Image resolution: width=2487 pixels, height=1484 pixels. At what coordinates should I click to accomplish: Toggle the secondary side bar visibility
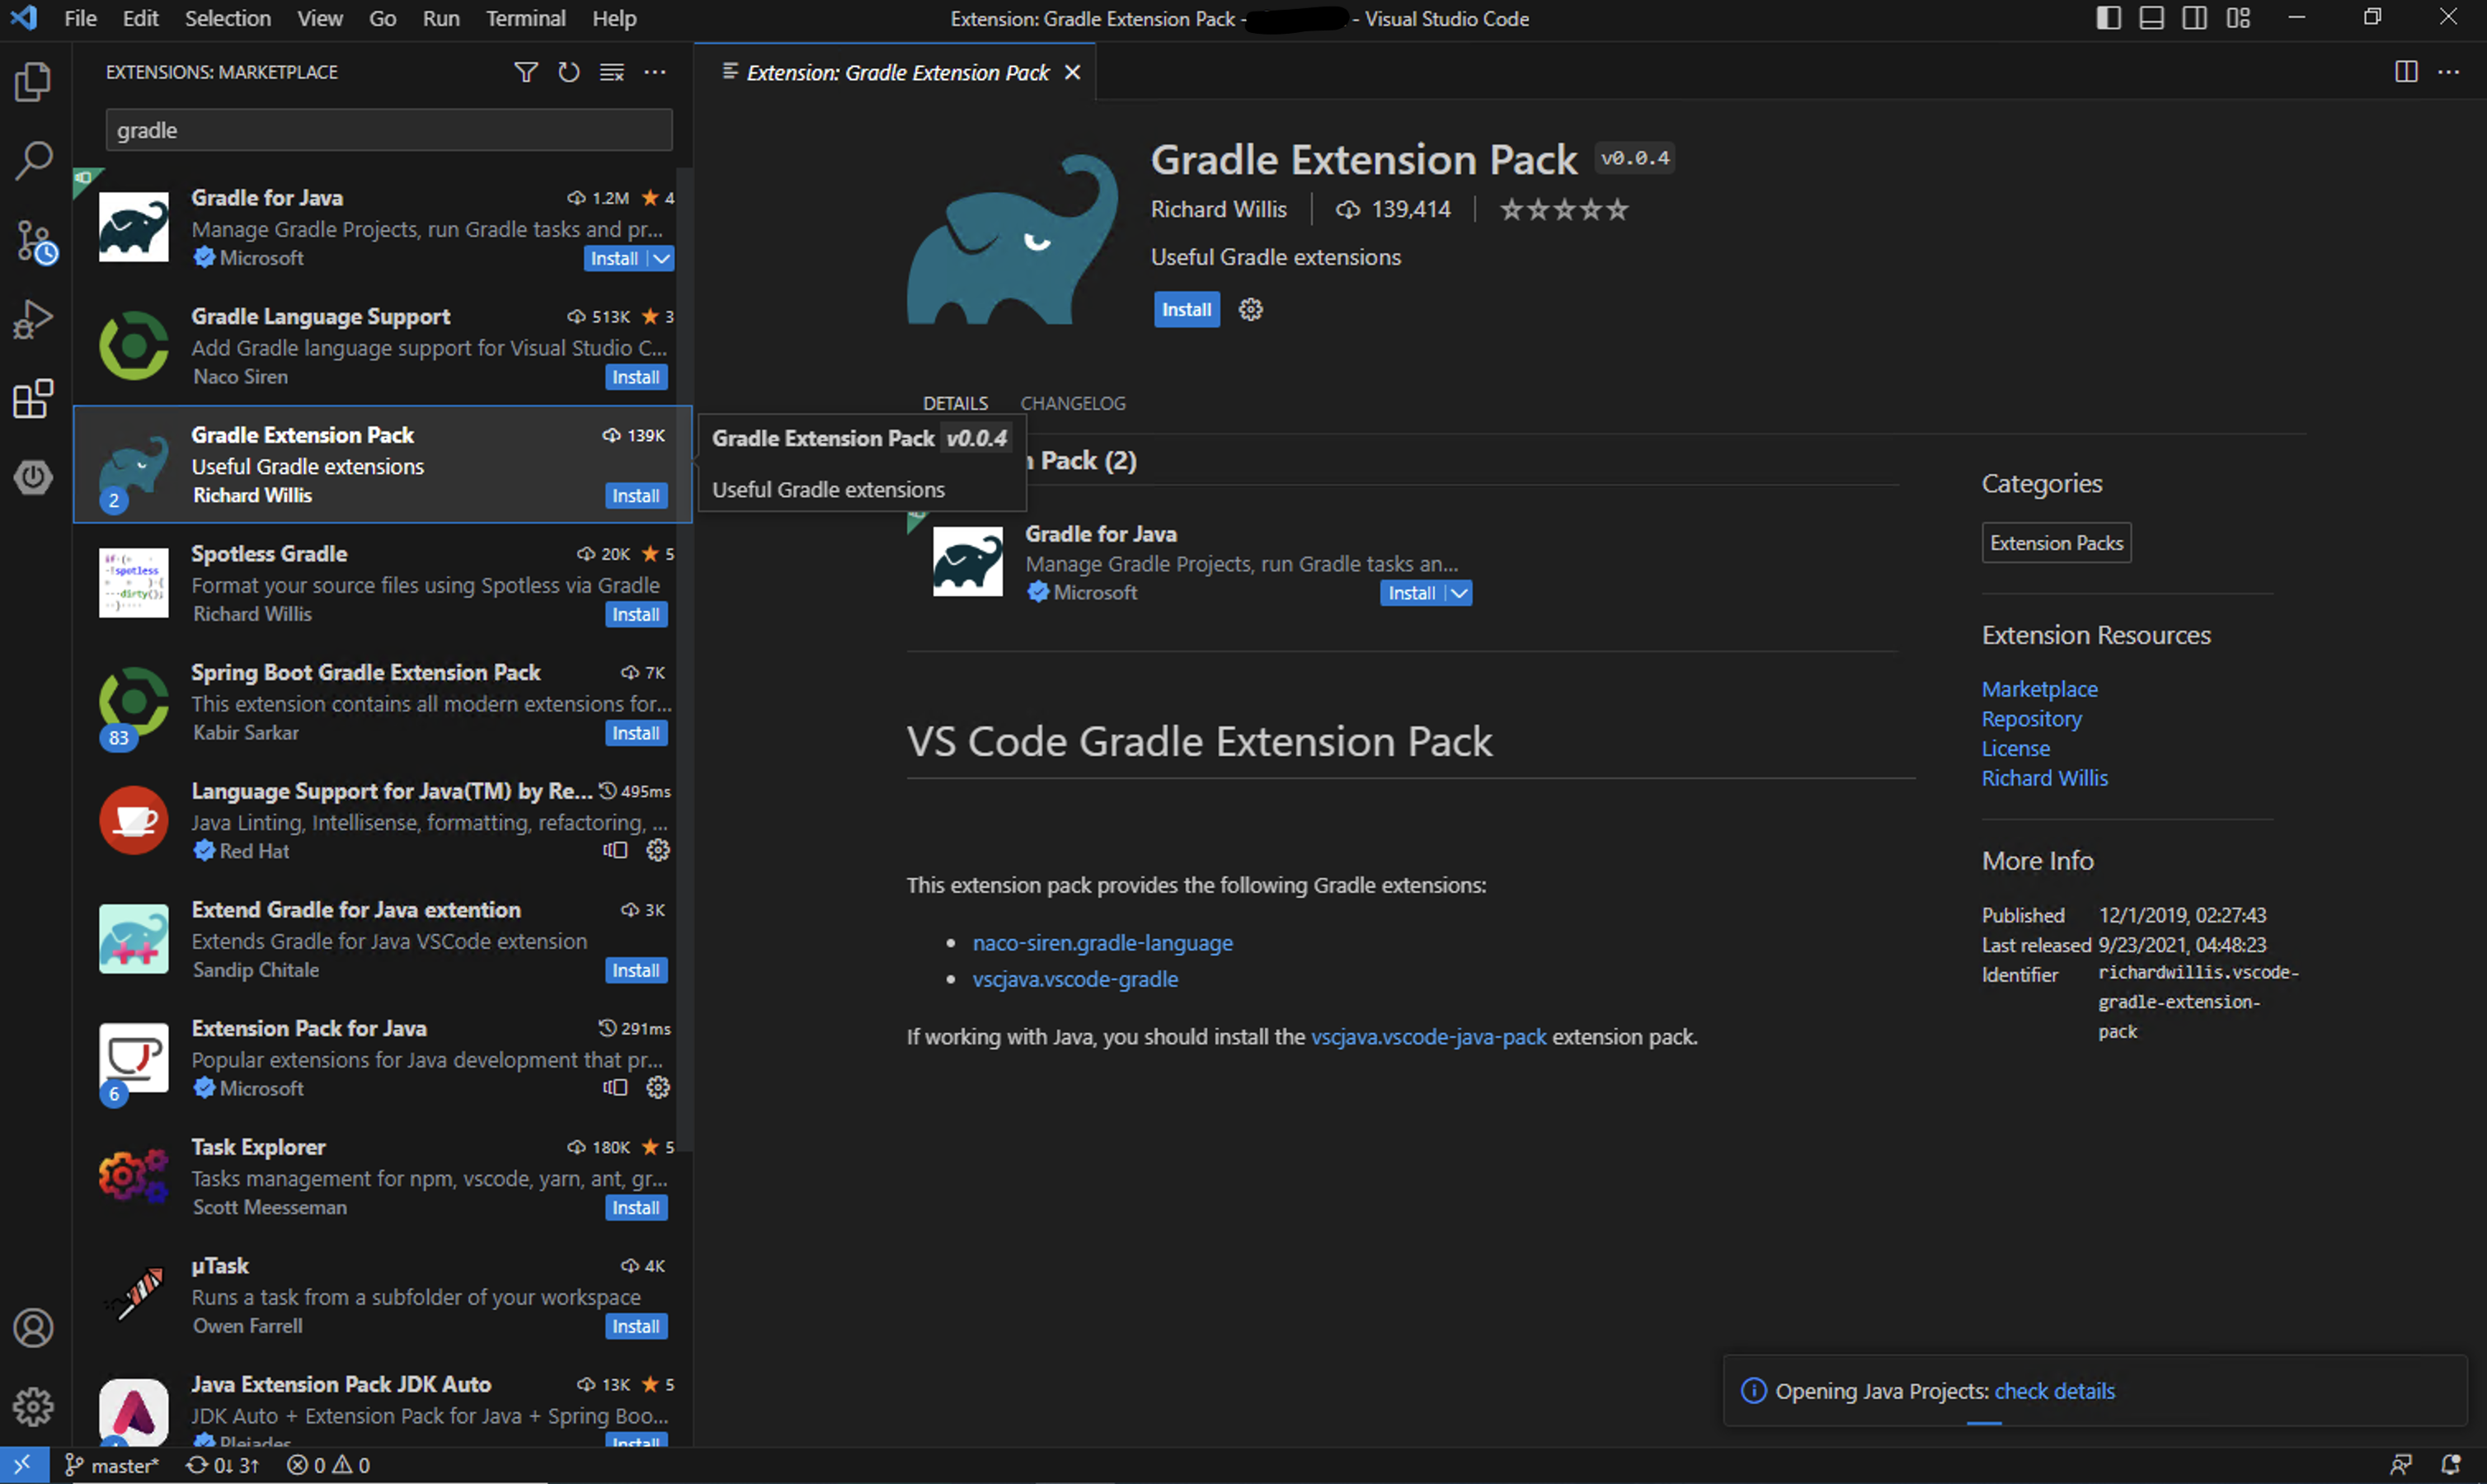(x=2194, y=18)
